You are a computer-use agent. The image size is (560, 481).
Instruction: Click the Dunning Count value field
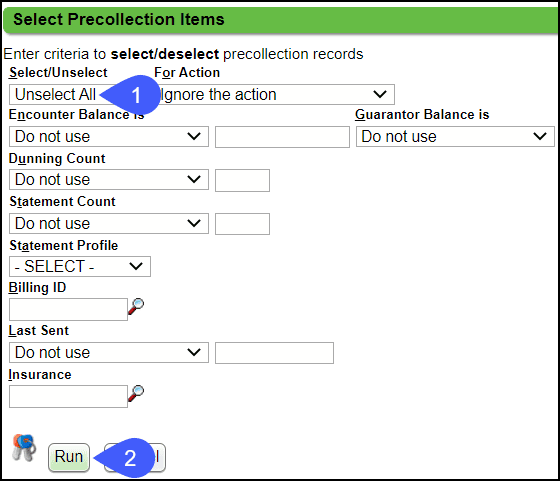coord(242,180)
